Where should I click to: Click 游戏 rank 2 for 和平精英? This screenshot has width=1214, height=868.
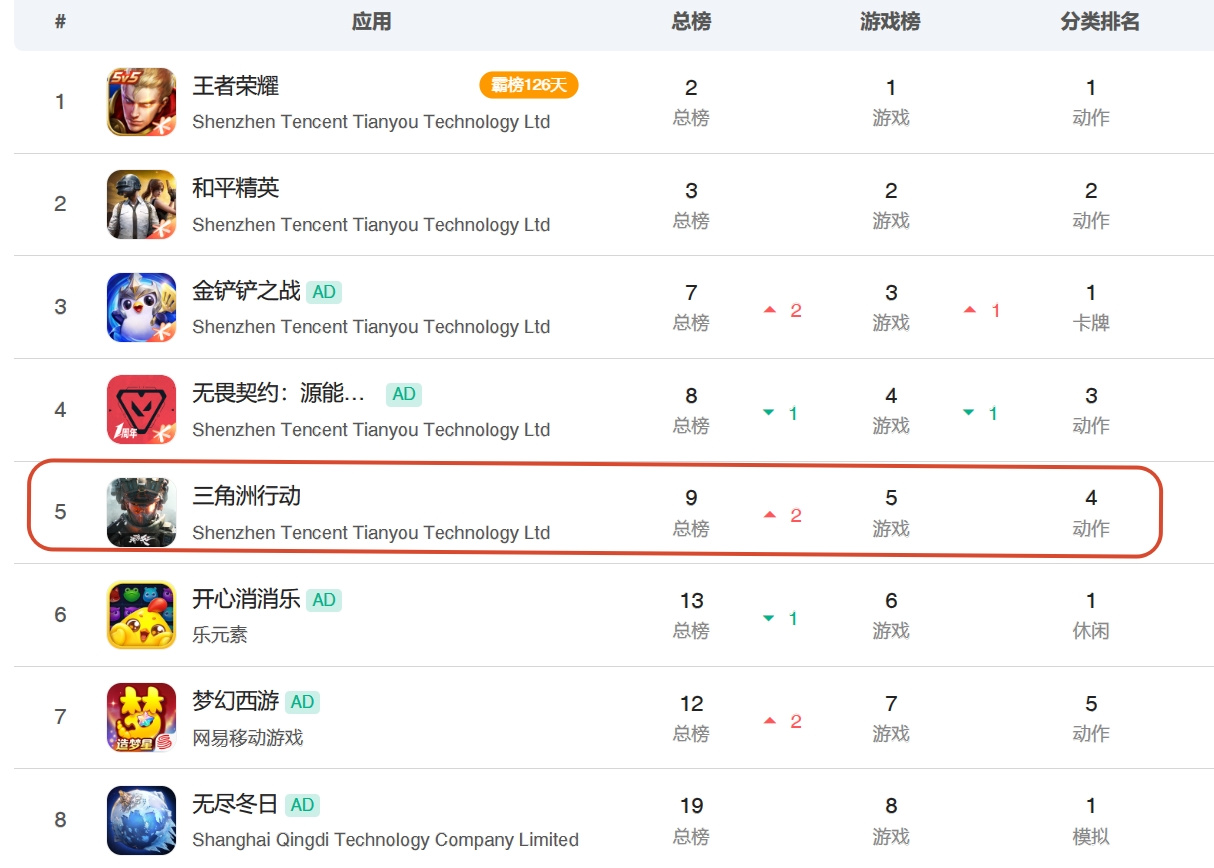point(891,204)
